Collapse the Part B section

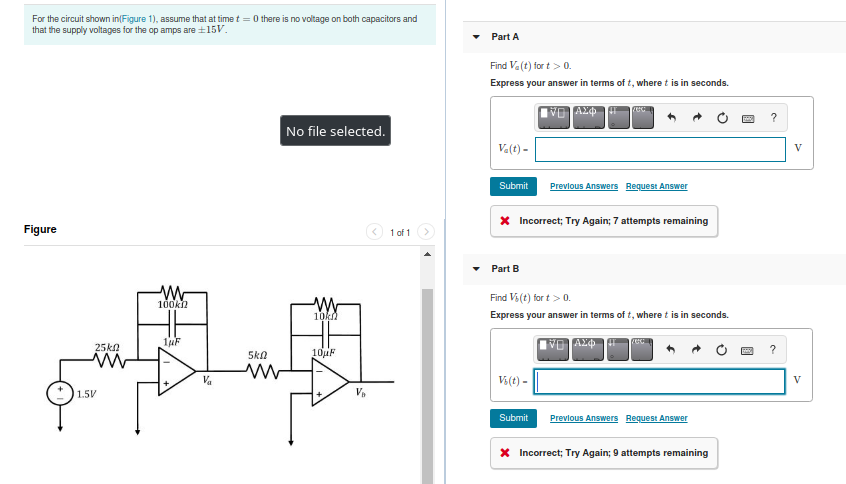pyautogui.click(x=476, y=269)
